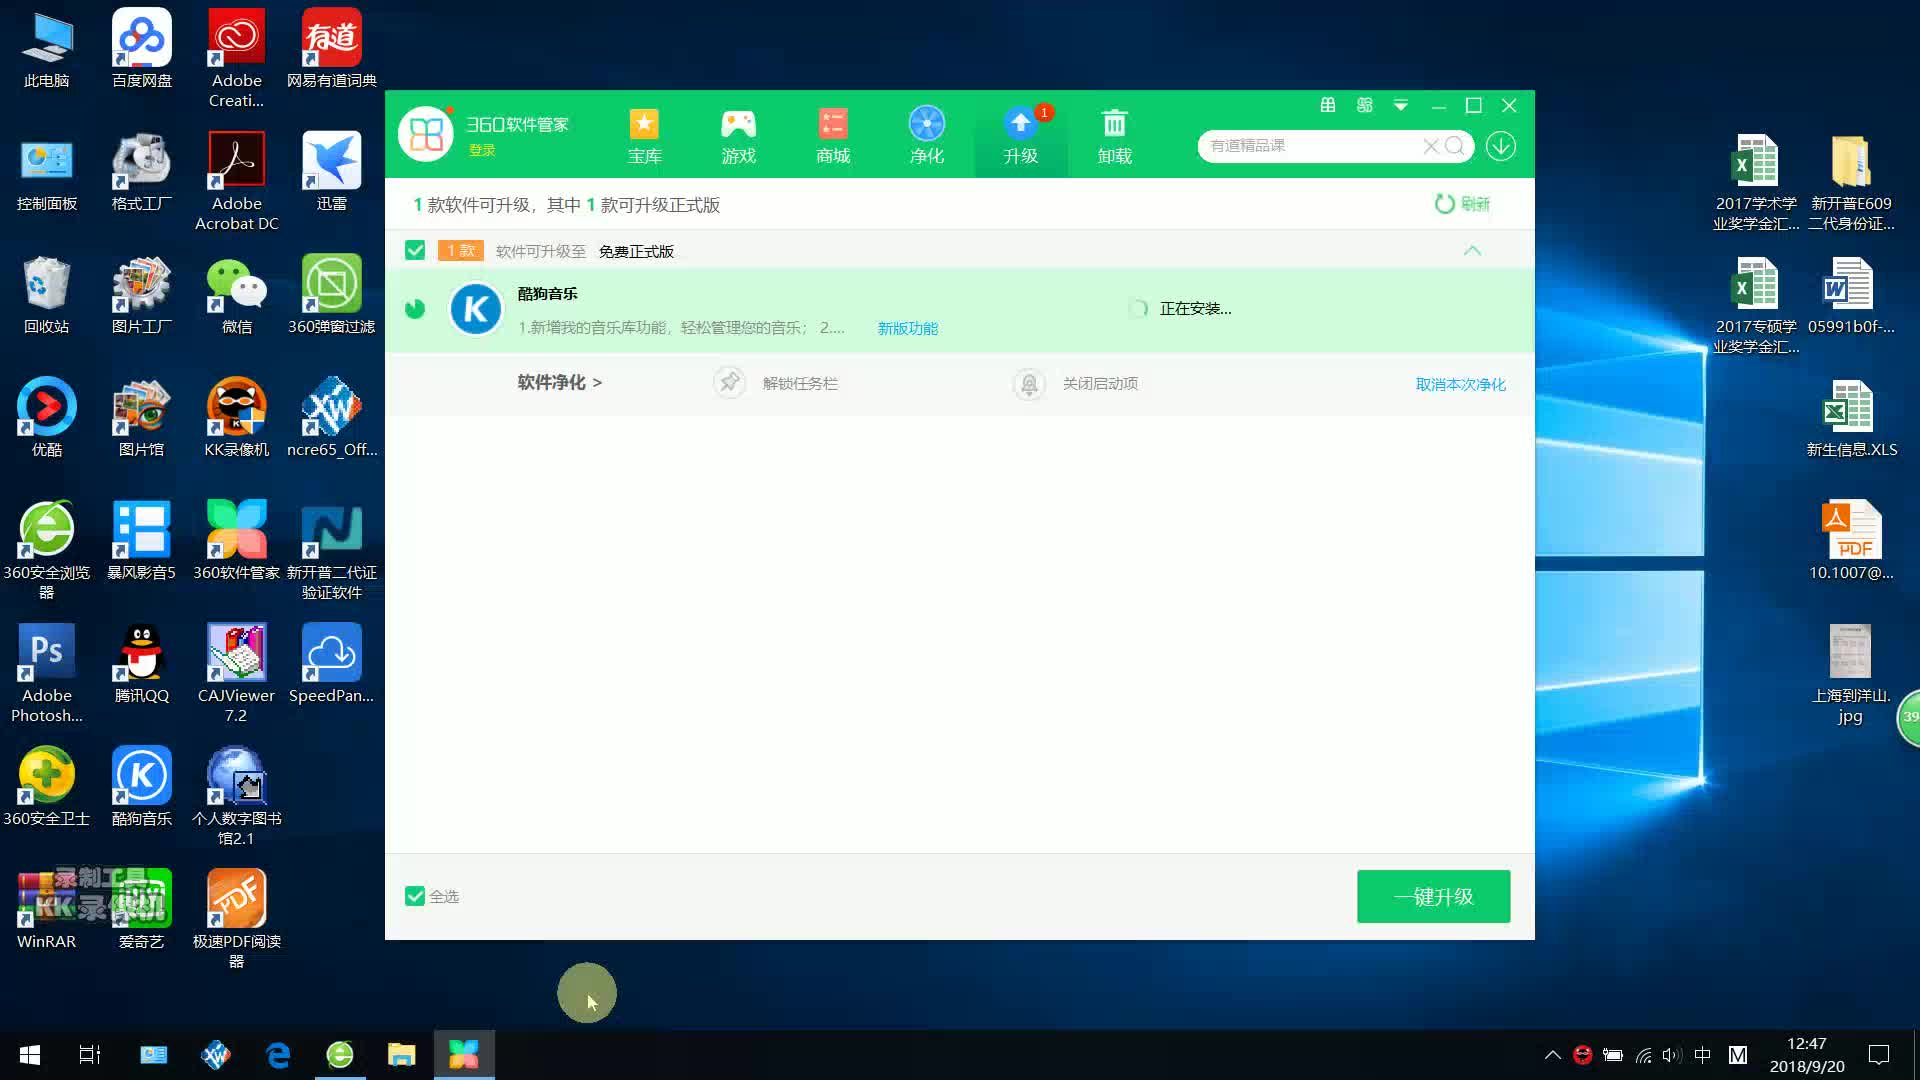
Task: Clear the search box with the X icon
Action: pos(1430,146)
